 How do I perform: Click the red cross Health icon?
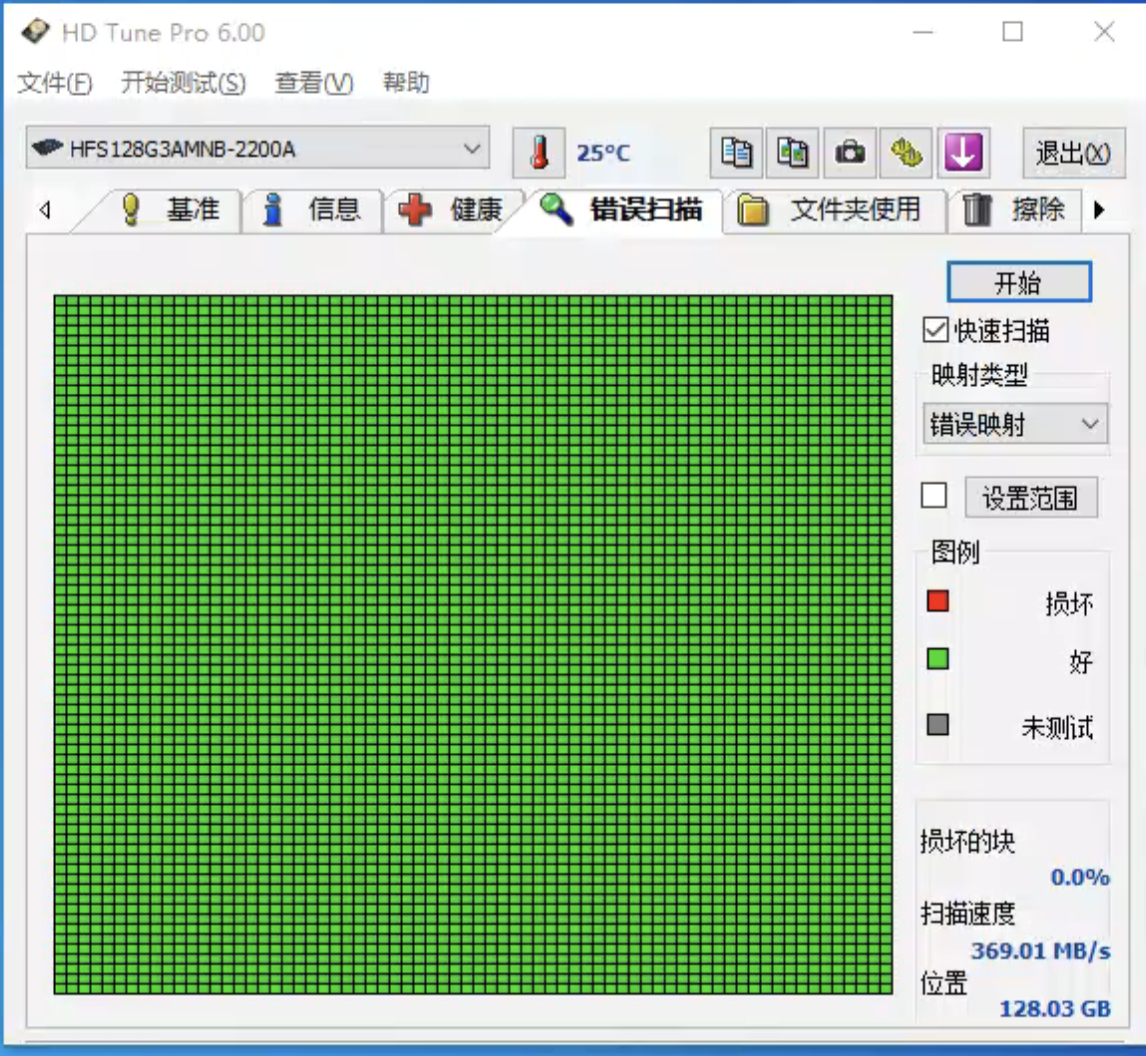point(414,210)
